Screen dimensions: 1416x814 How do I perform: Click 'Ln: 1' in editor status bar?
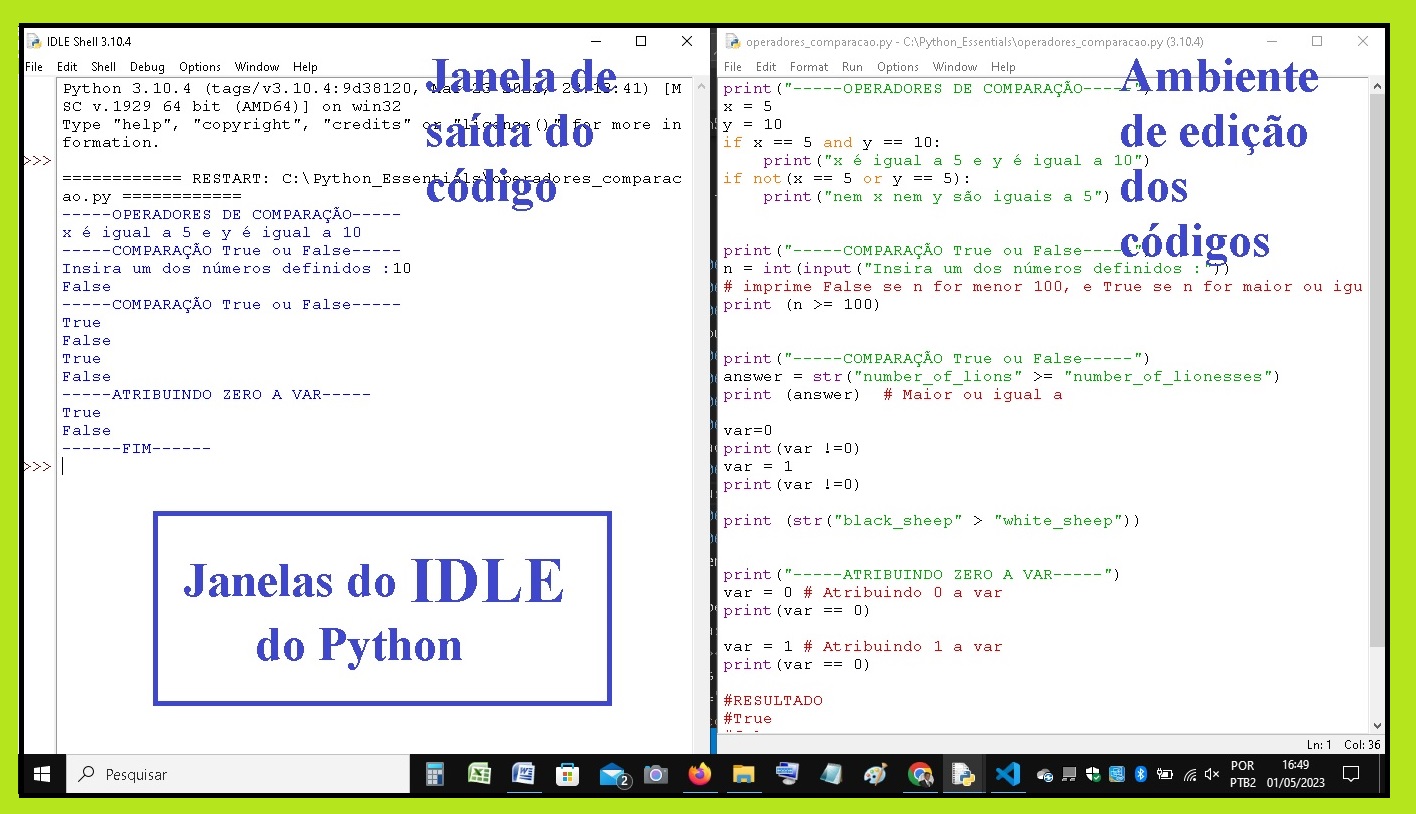coord(1318,744)
